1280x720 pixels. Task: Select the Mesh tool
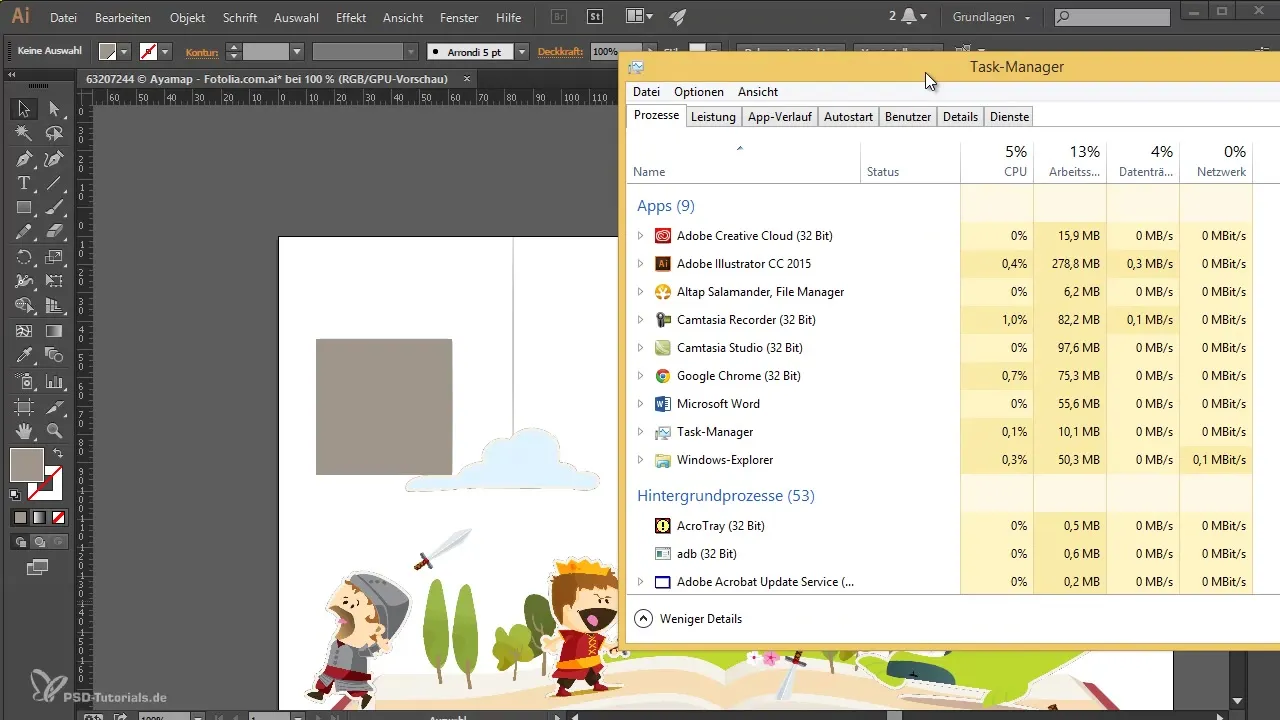point(24,331)
